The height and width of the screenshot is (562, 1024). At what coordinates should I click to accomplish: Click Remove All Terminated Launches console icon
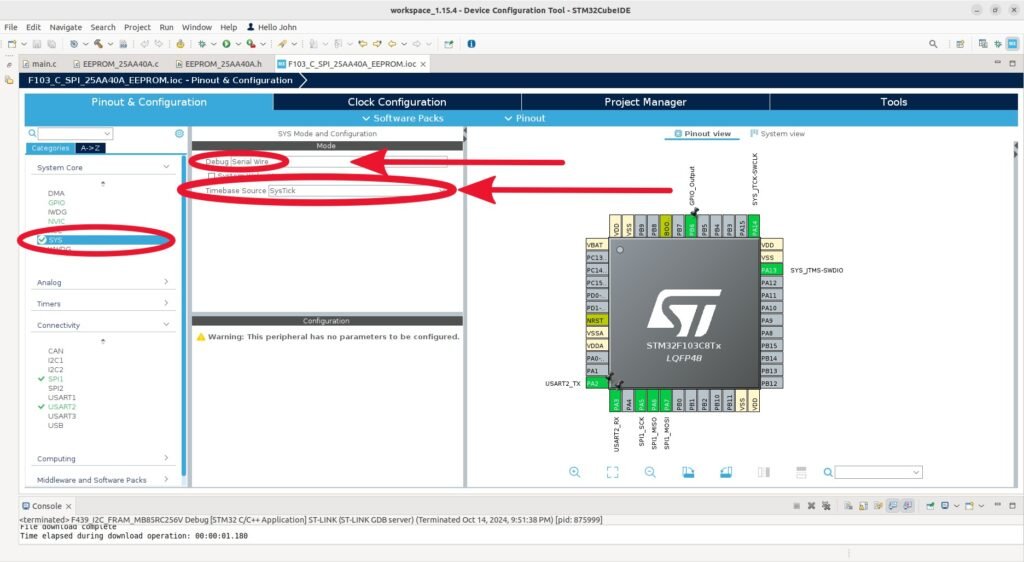coord(826,506)
